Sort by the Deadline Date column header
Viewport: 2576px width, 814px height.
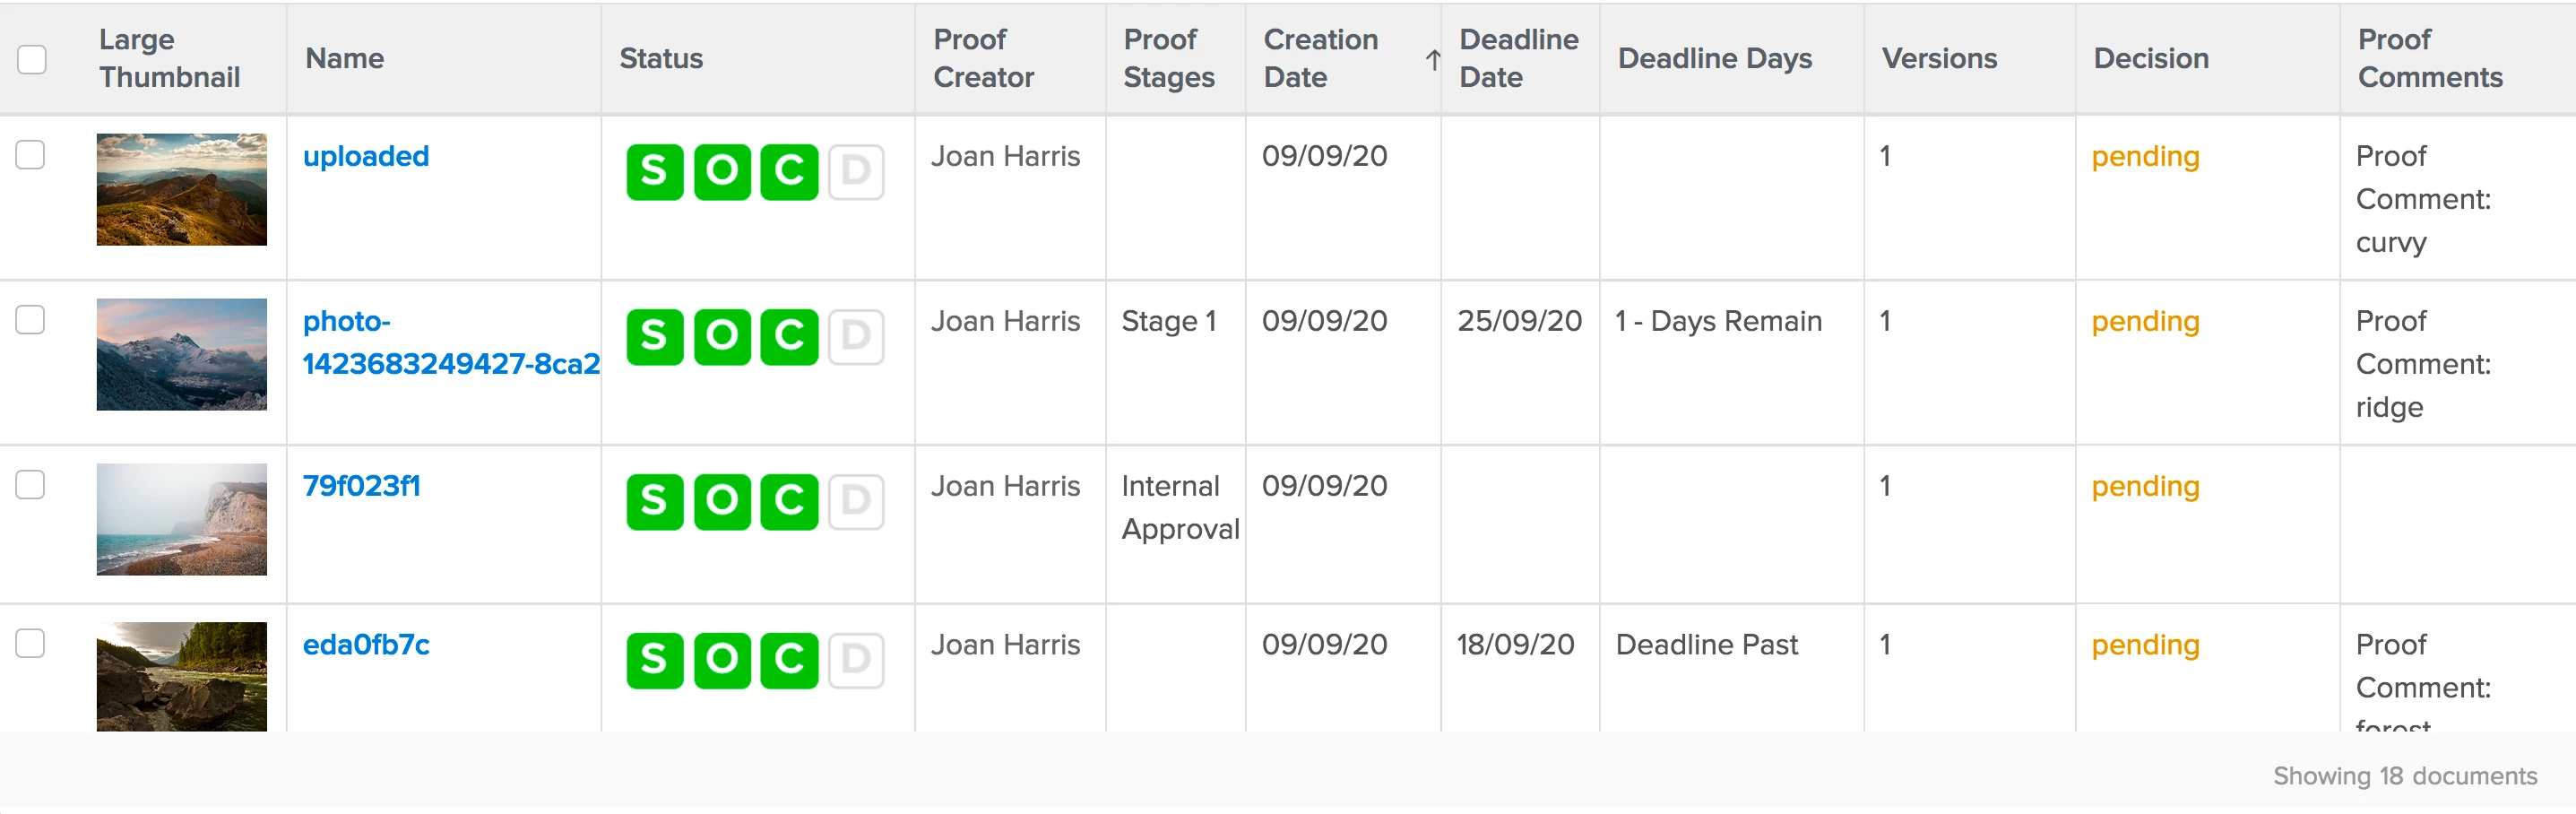tap(1518, 59)
